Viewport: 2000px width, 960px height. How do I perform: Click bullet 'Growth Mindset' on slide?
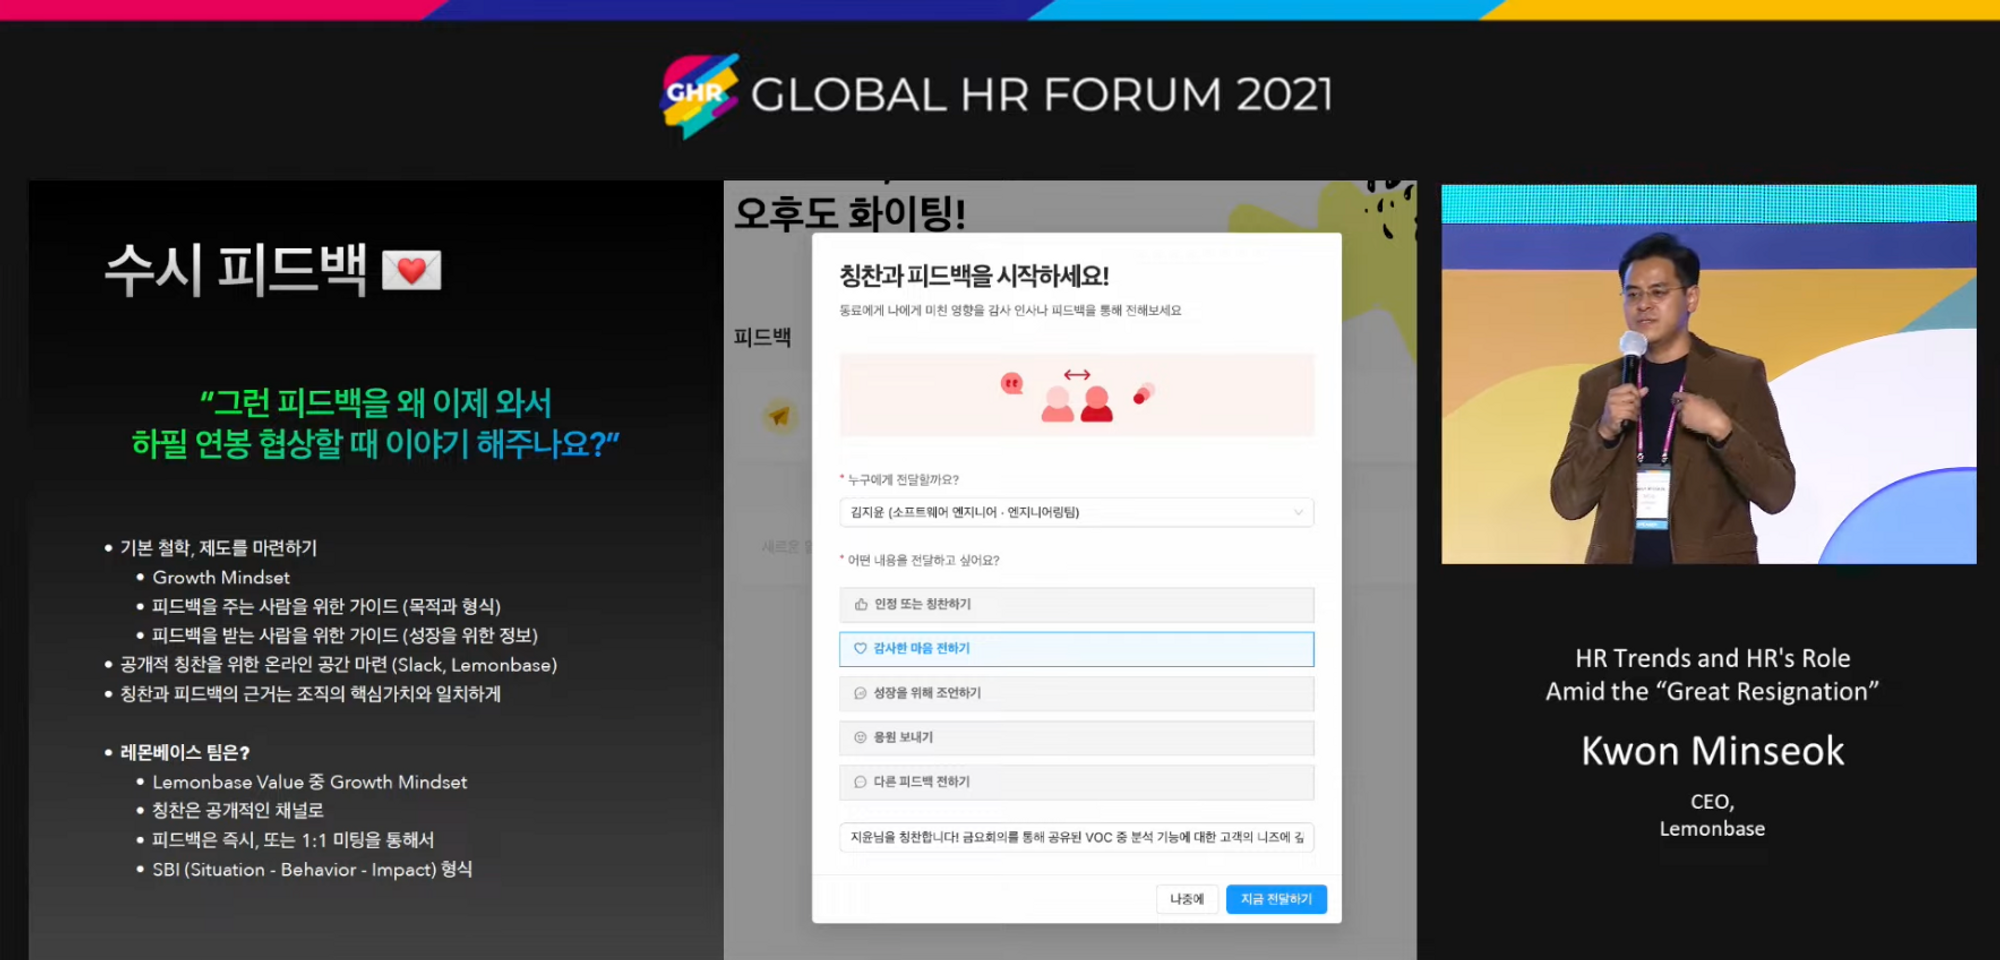pos(221,578)
